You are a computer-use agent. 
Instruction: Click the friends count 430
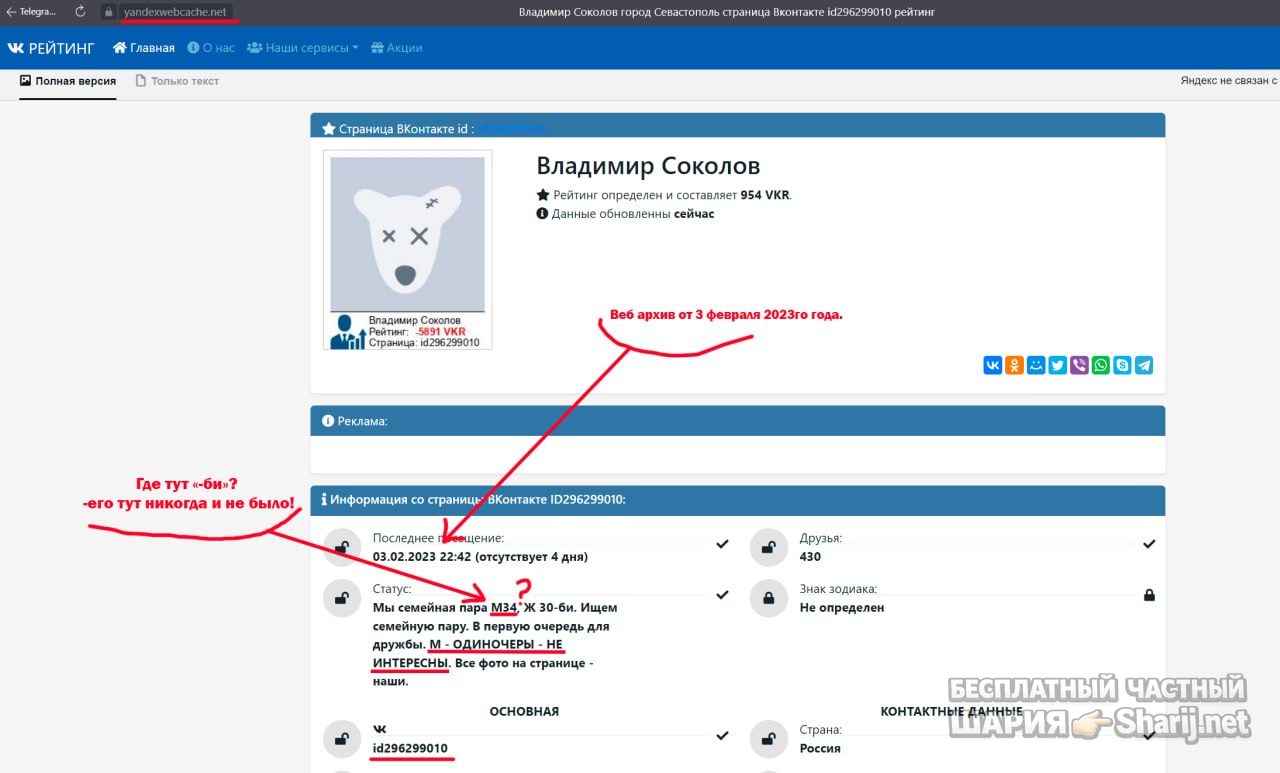[810, 557]
